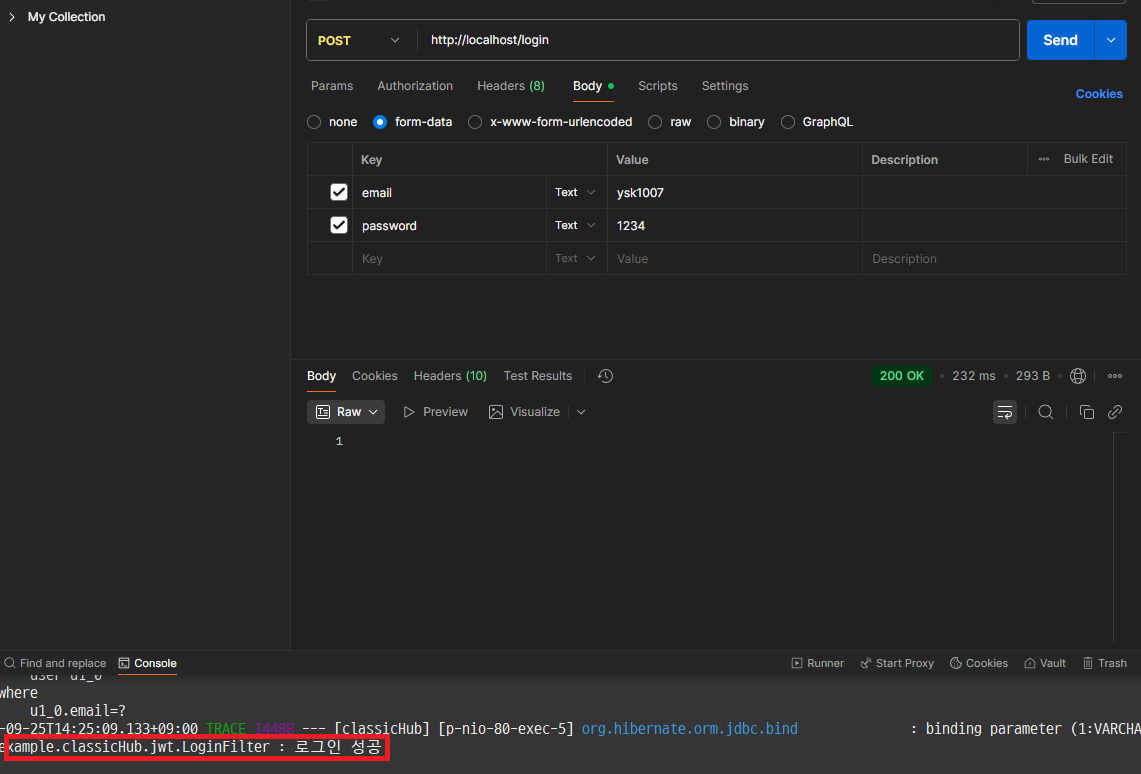Open Bulk Edit mode
The height and width of the screenshot is (774, 1141).
1088,159
